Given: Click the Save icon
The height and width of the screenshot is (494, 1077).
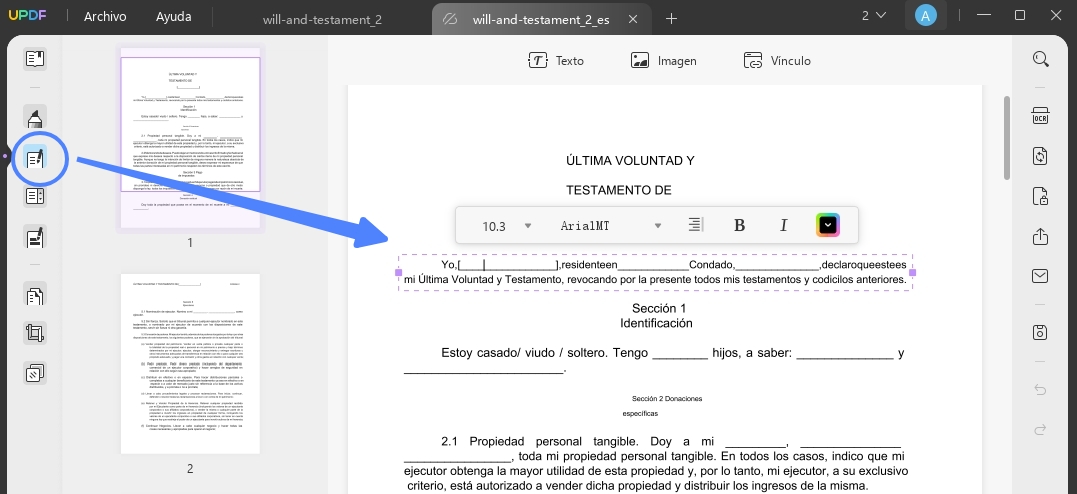Looking at the screenshot, I should pos(1041,333).
